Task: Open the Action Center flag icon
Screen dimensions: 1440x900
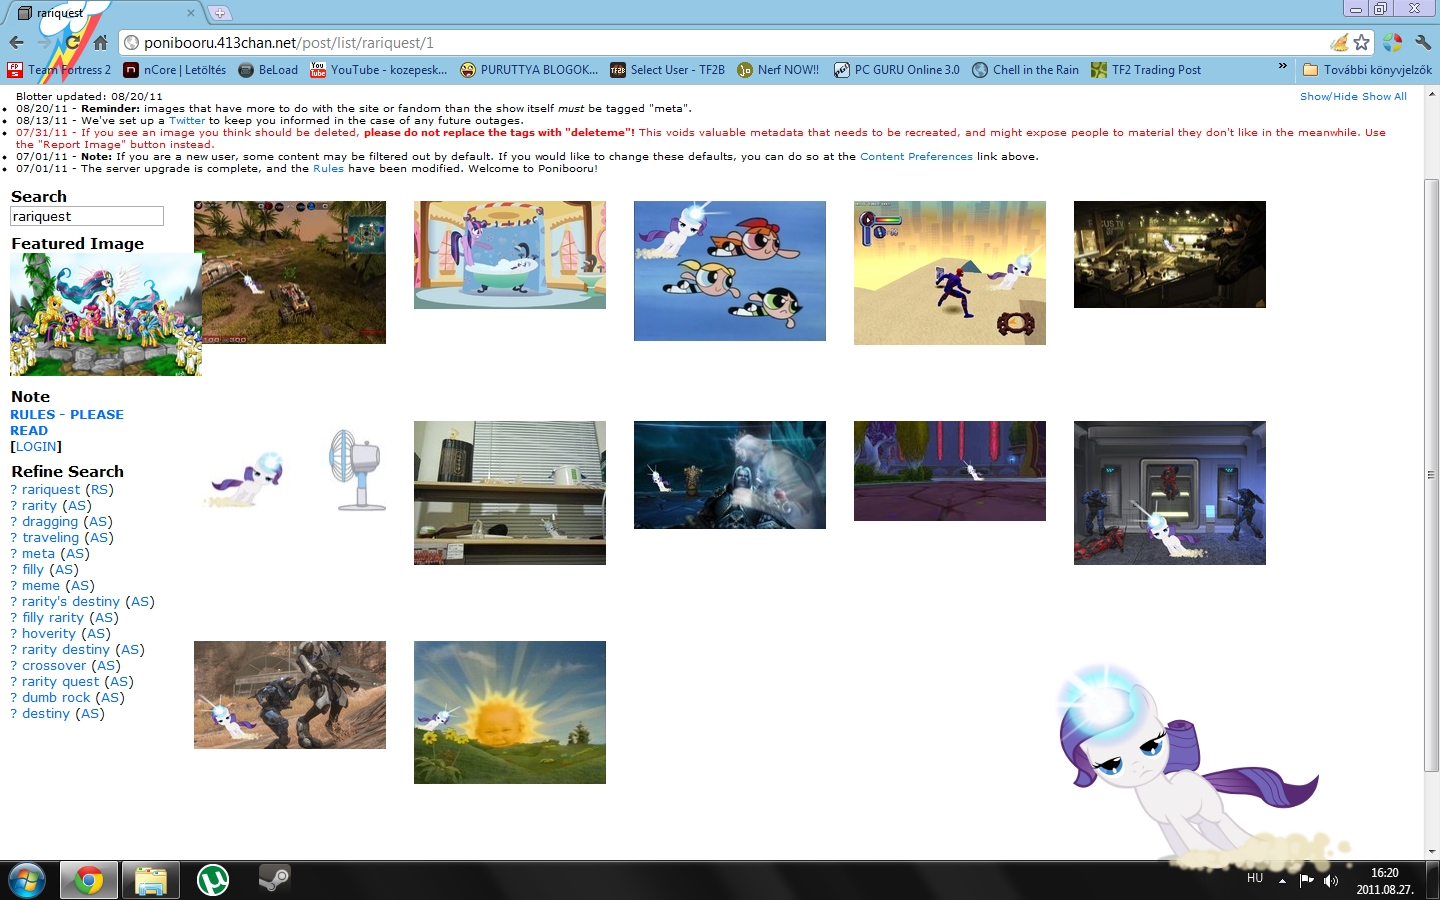Action: point(1306,880)
